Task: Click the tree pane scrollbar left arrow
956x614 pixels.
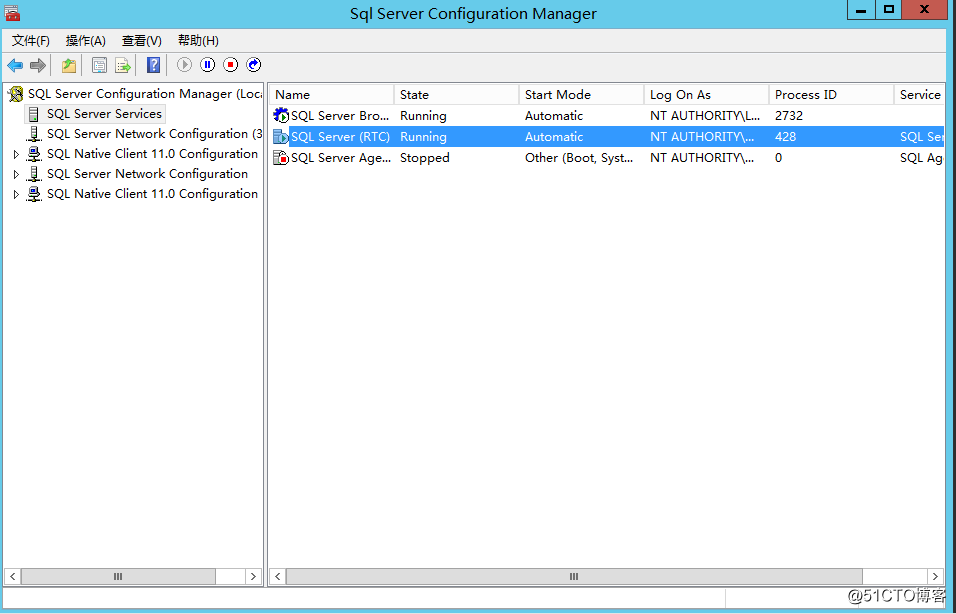Action: click(x=12, y=576)
